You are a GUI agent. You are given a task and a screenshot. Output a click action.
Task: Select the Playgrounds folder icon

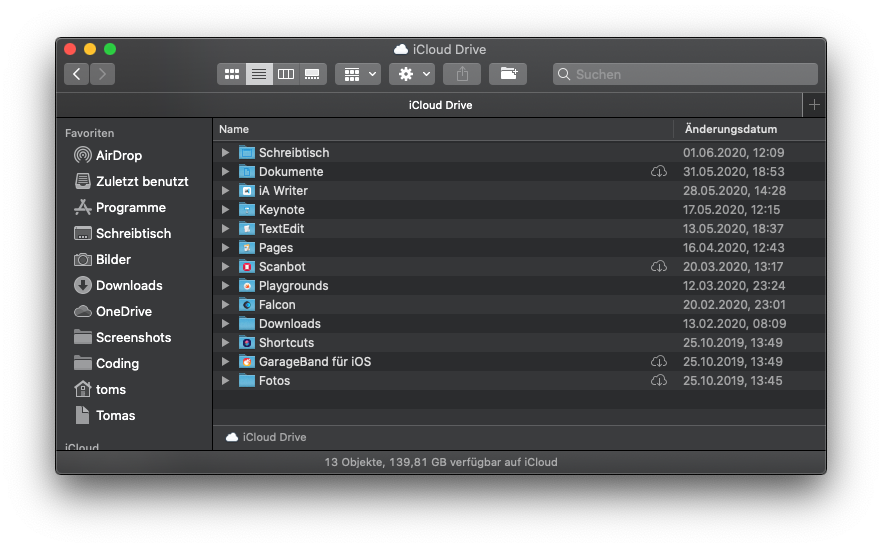coord(246,285)
